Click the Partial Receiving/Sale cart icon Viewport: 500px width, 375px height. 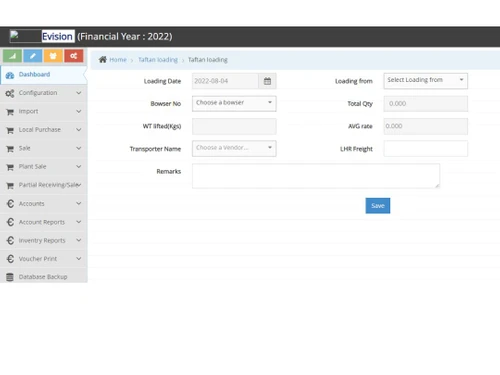pos(10,185)
